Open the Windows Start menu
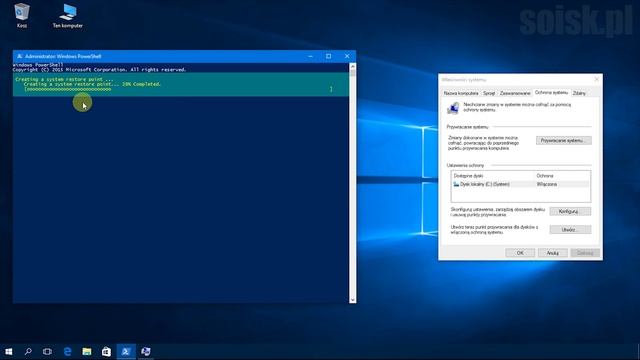The height and width of the screenshot is (360, 640). (x=9, y=351)
